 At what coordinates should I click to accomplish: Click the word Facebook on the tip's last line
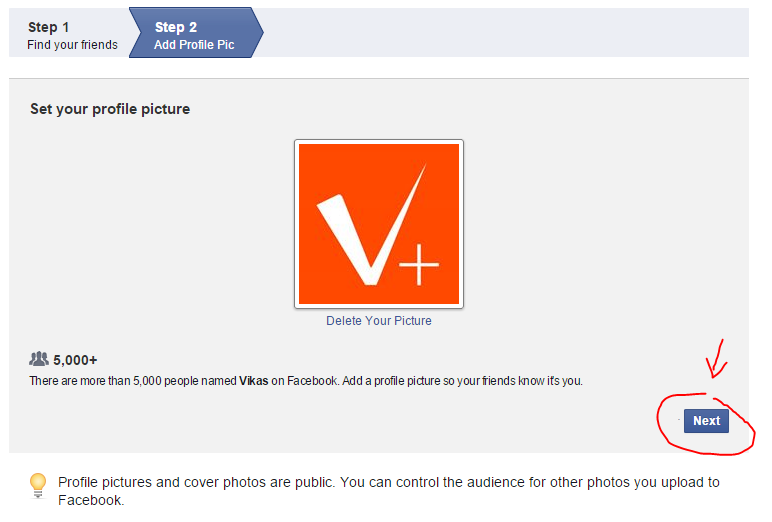(91, 500)
